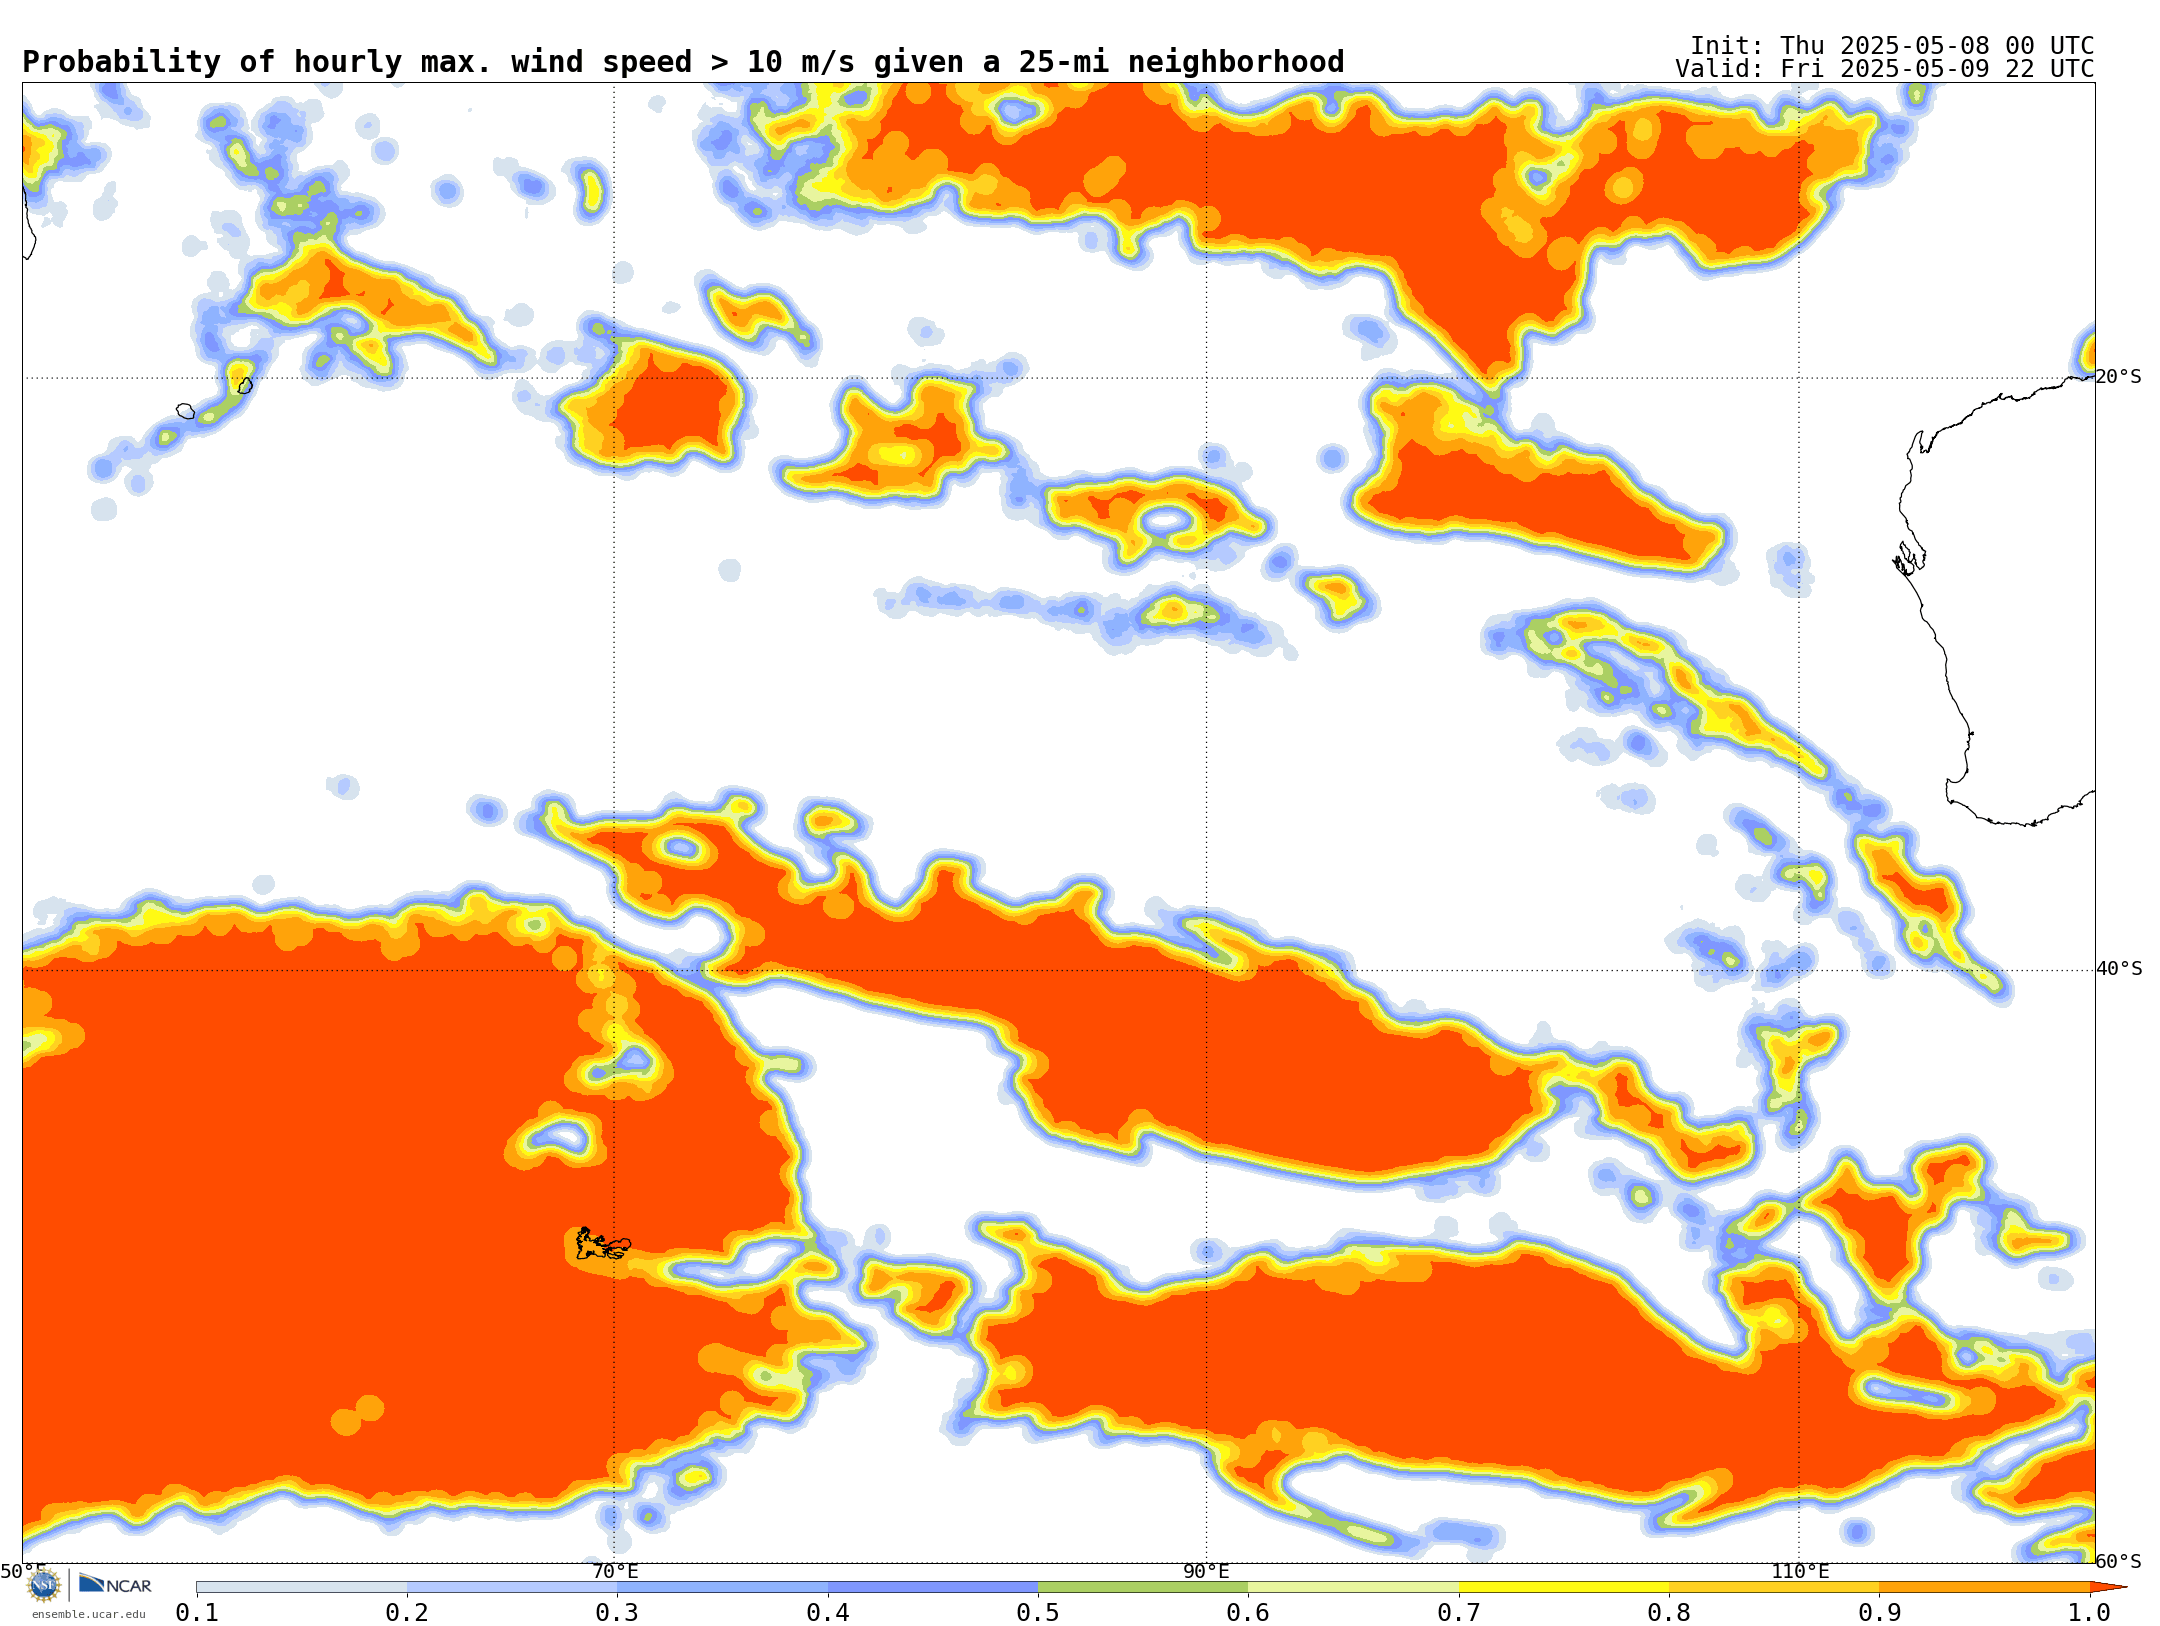This screenshot has width=2160, height=1626.
Task: Click the 0.8 colorbar tick label
Action: 1669,1612
